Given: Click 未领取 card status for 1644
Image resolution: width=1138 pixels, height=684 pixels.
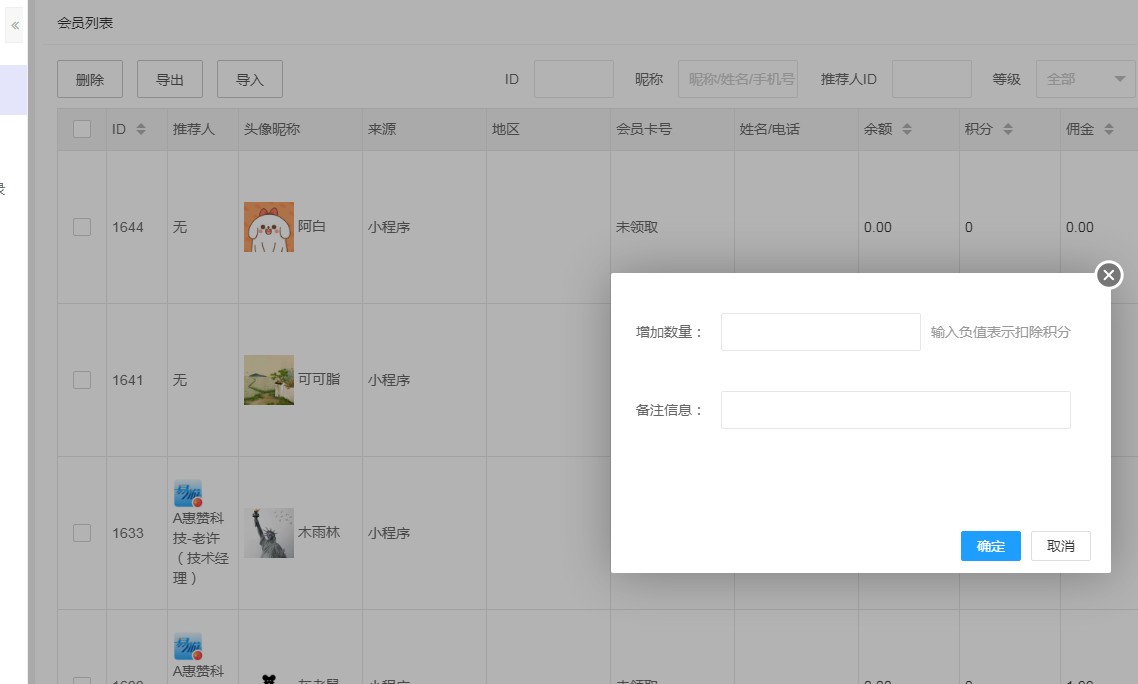Looking at the screenshot, I should [636, 227].
